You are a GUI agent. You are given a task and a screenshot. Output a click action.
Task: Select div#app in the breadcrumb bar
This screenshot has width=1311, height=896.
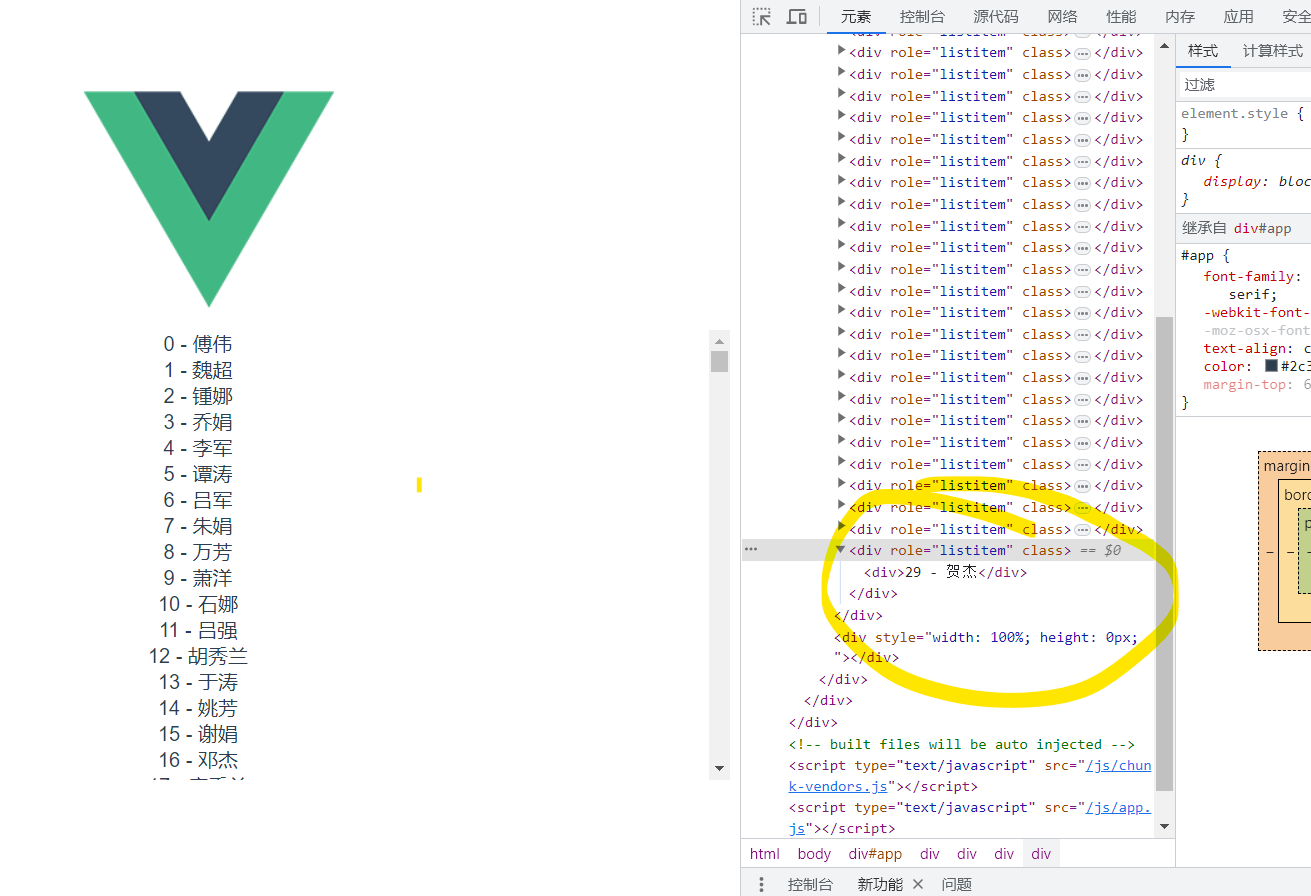pos(875,854)
